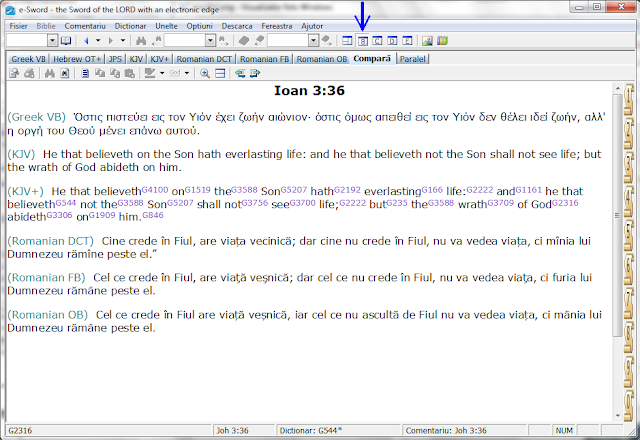Open the forward history dropdown arrow

click(x=122, y=40)
